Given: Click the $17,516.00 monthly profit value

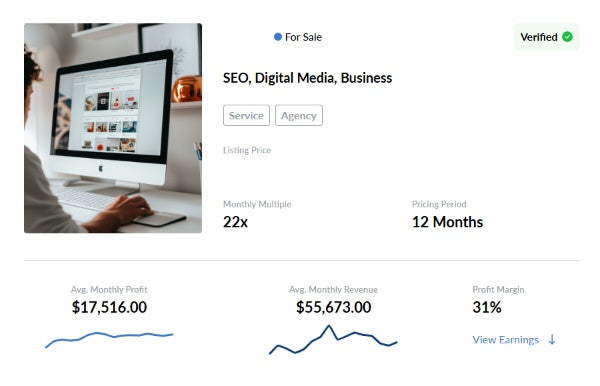Looking at the screenshot, I should [109, 307].
